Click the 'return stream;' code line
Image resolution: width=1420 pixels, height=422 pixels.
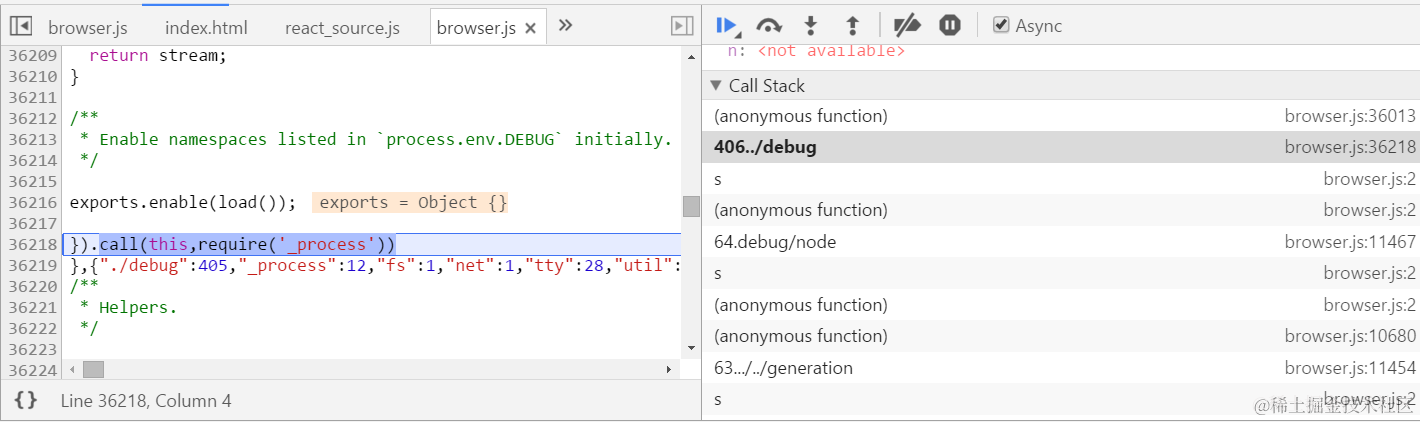click(x=158, y=56)
